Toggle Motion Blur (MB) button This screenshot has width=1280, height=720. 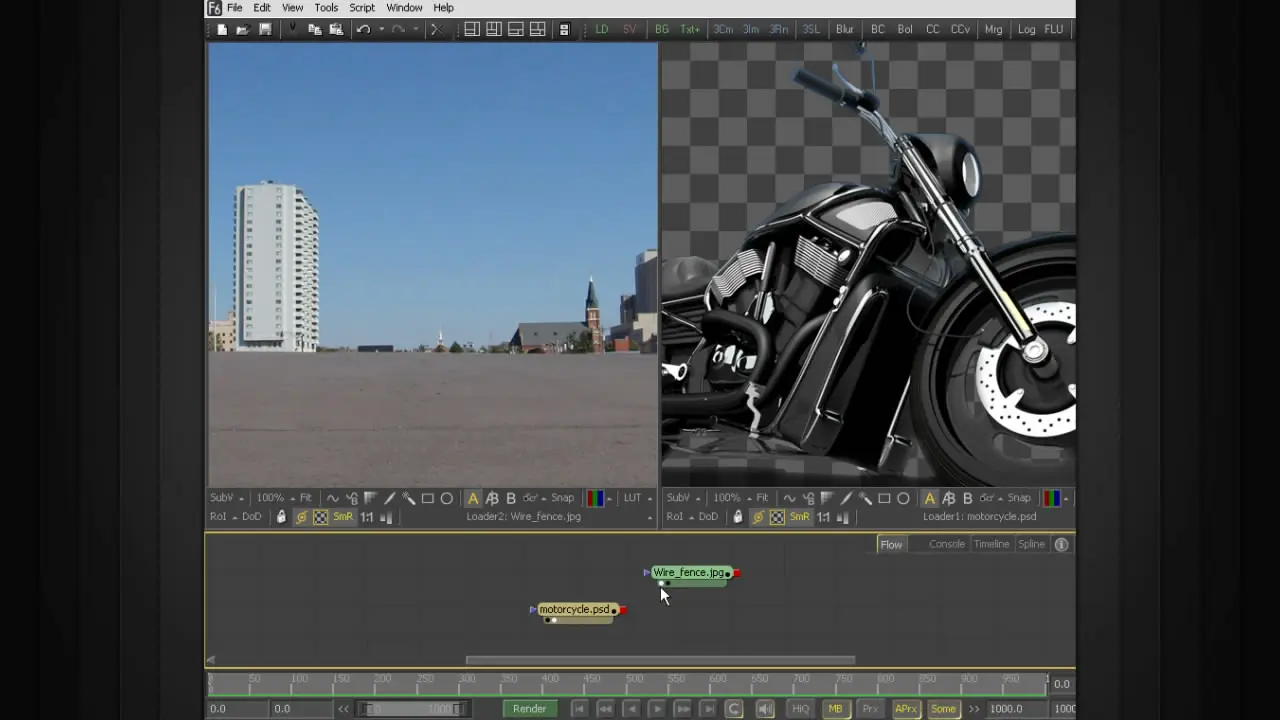tap(835, 709)
